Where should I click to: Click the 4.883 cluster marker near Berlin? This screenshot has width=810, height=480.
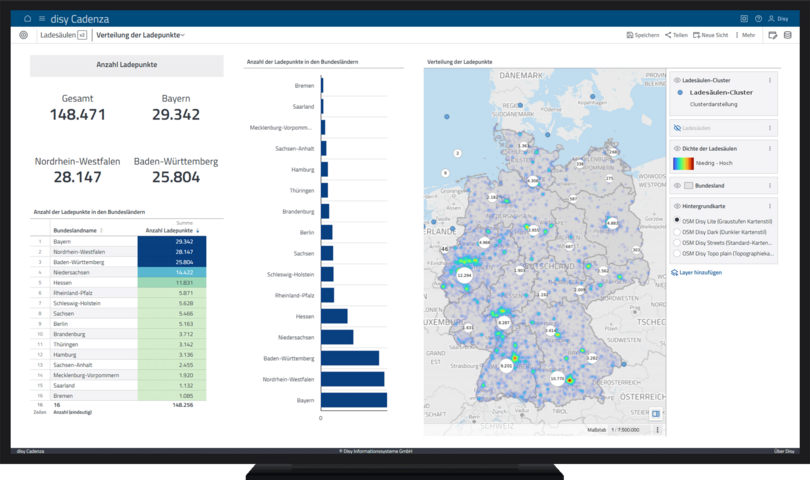[x=612, y=223]
